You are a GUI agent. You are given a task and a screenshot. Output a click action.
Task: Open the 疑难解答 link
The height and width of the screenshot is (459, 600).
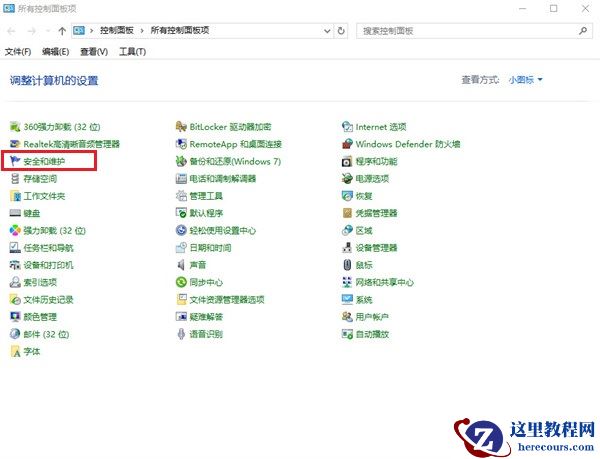coord(206,317)
